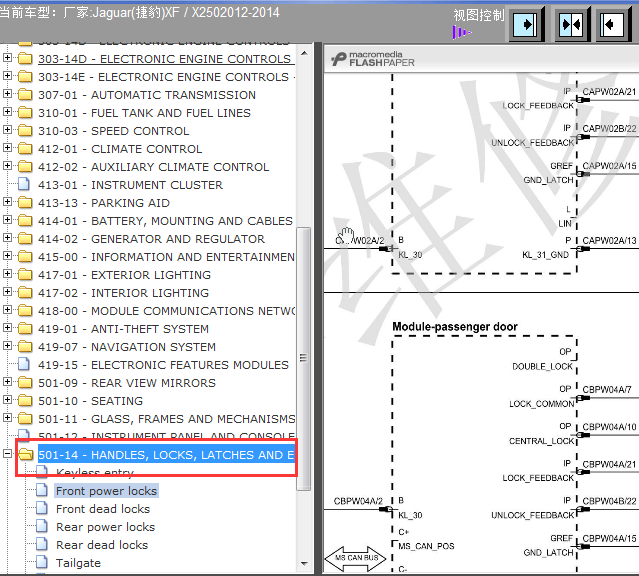This screenshot has width=639, height=576.
Task: Click the MS_CAN_POS pin label
Action: 426,546
